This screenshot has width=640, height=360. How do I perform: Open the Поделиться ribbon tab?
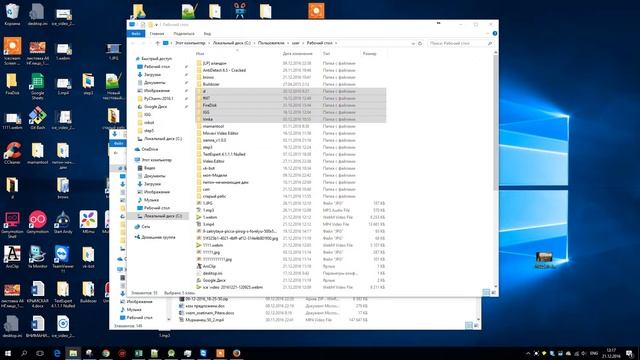pos(184,33)
